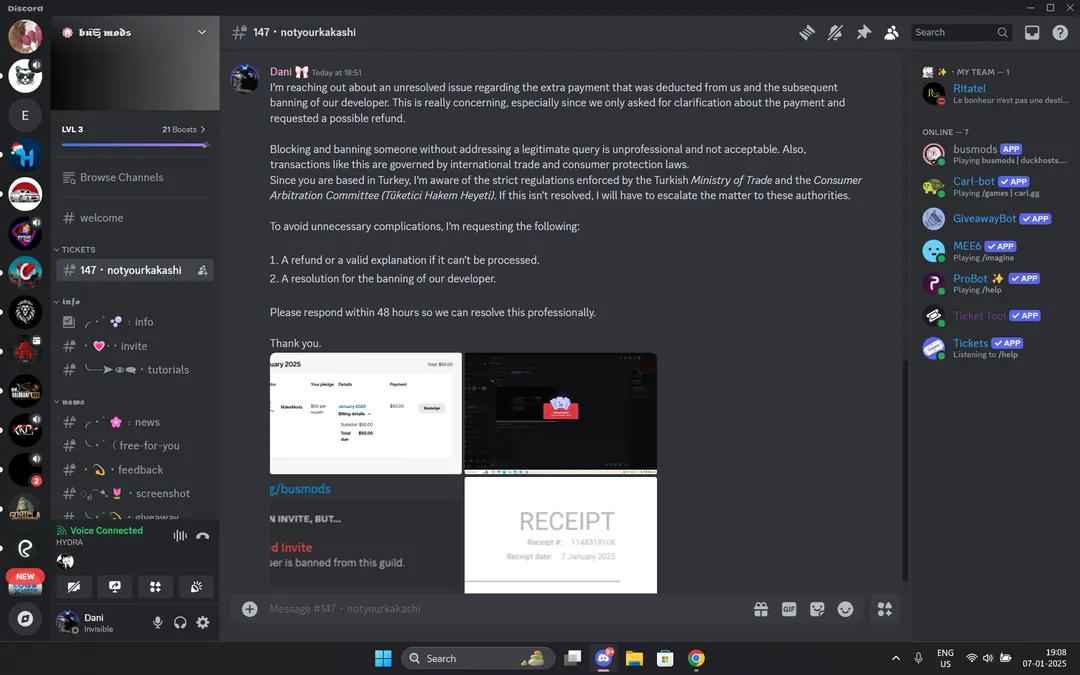Open the free-for-you channel

click(x=134, y=446)
